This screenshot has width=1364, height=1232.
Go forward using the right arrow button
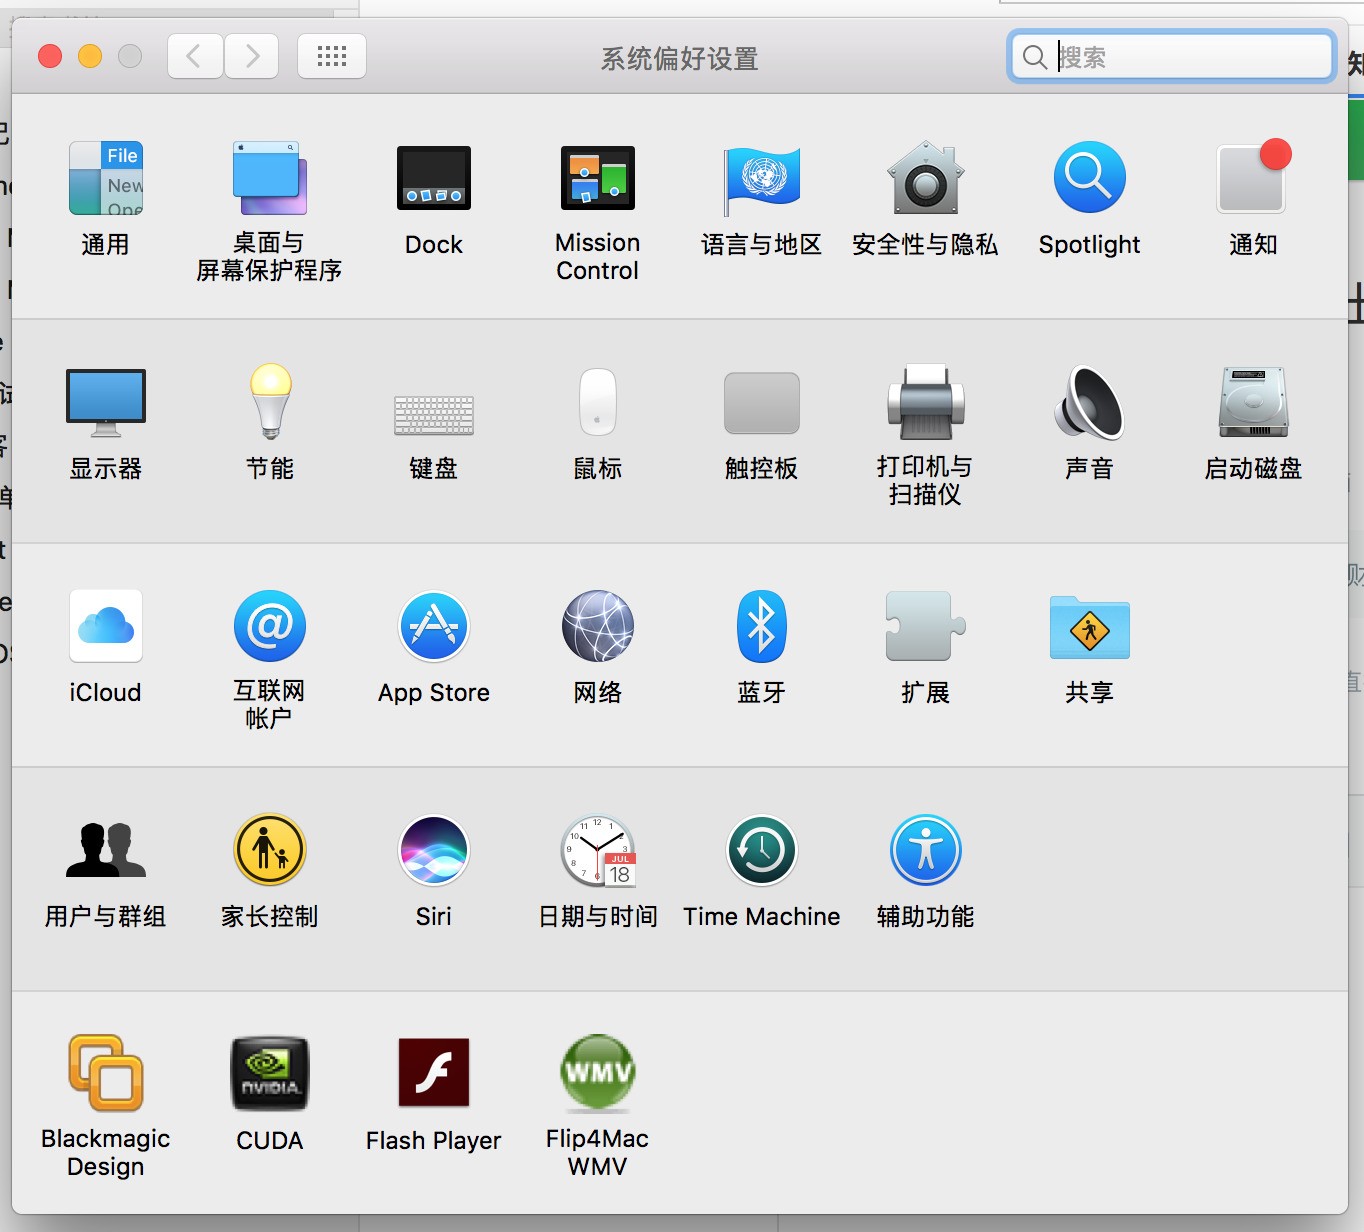tap(251, 56)
